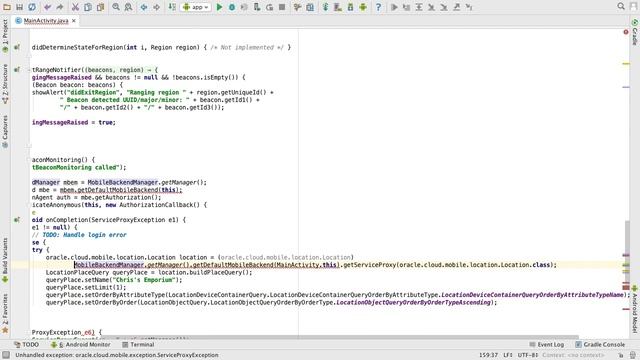Viewport: 640px width, 360px height.
Task: Open the Android Monitor tool window
Action: point(81,344)
